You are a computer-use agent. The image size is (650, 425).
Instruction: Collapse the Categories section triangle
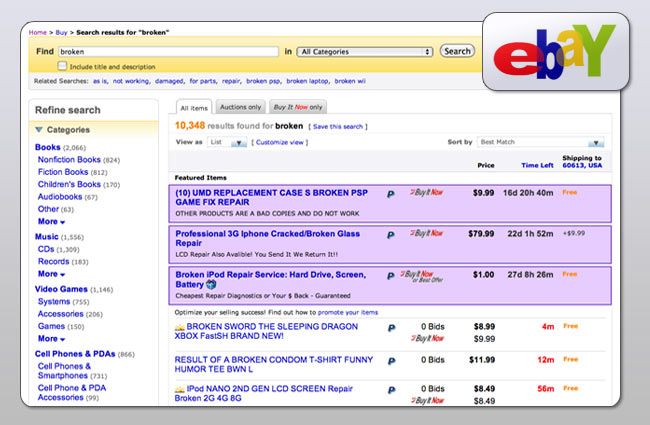click(39, 130)
